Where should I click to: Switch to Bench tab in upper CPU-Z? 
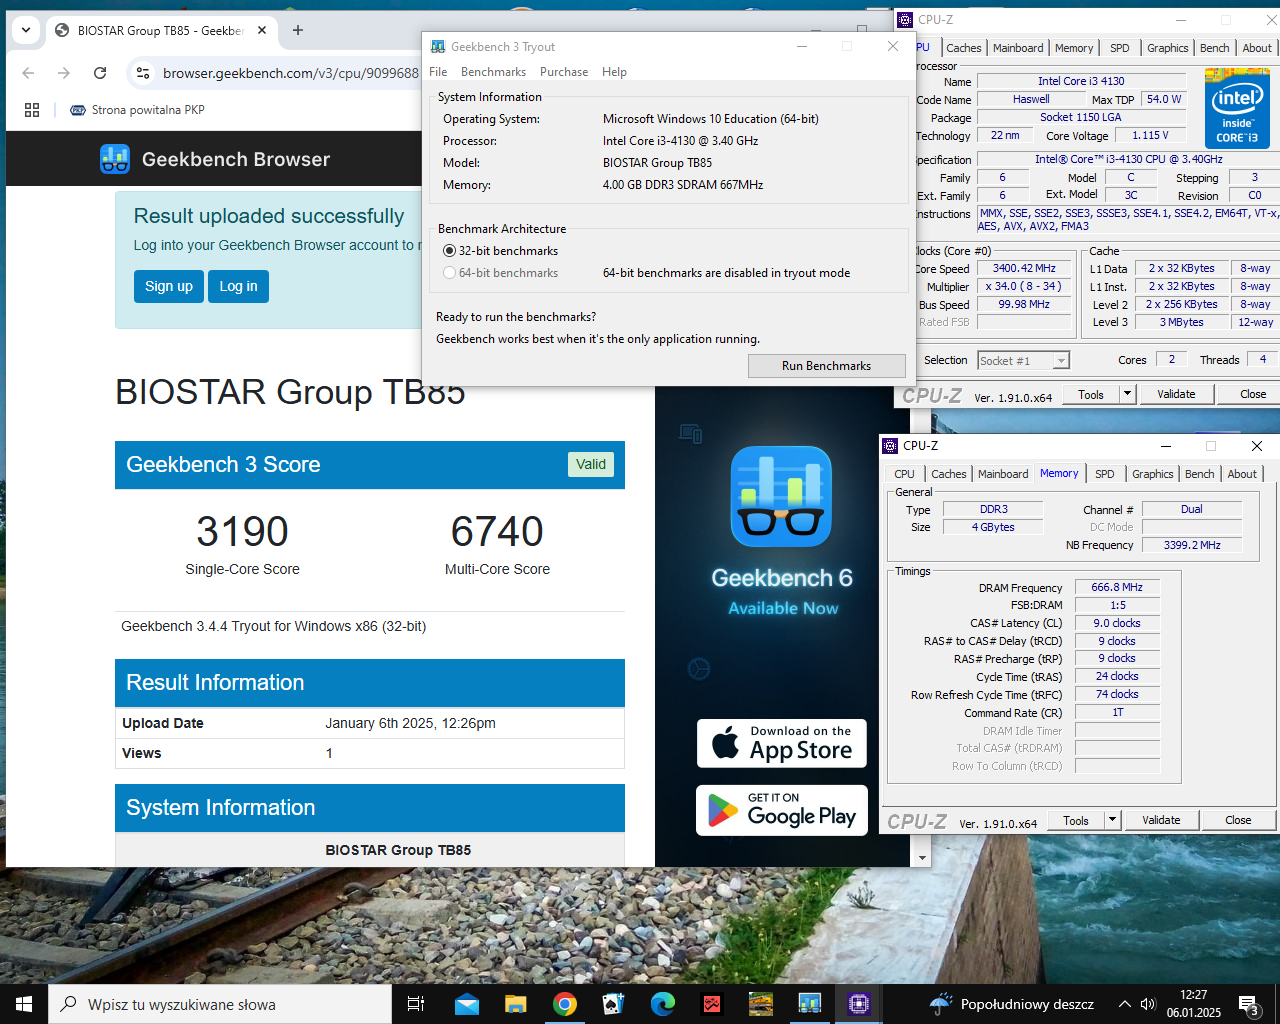click(1214, 48)
